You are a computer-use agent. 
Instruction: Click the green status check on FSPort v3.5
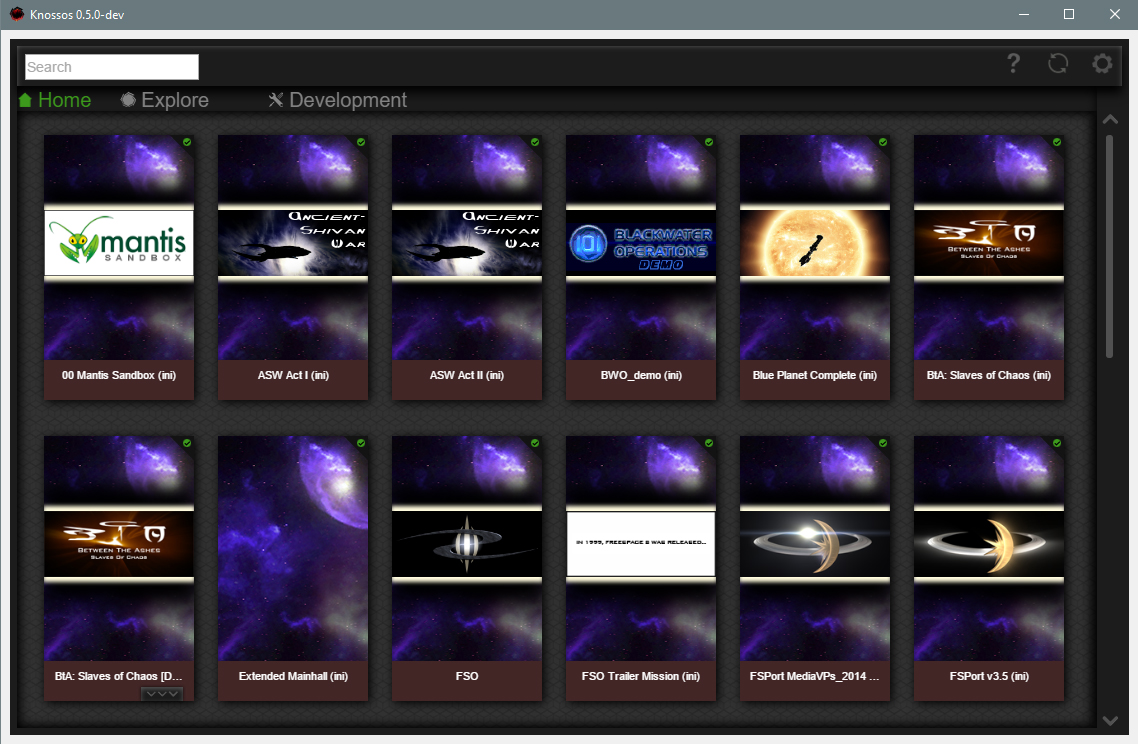pyautogui.click(x=1057, y=443)
